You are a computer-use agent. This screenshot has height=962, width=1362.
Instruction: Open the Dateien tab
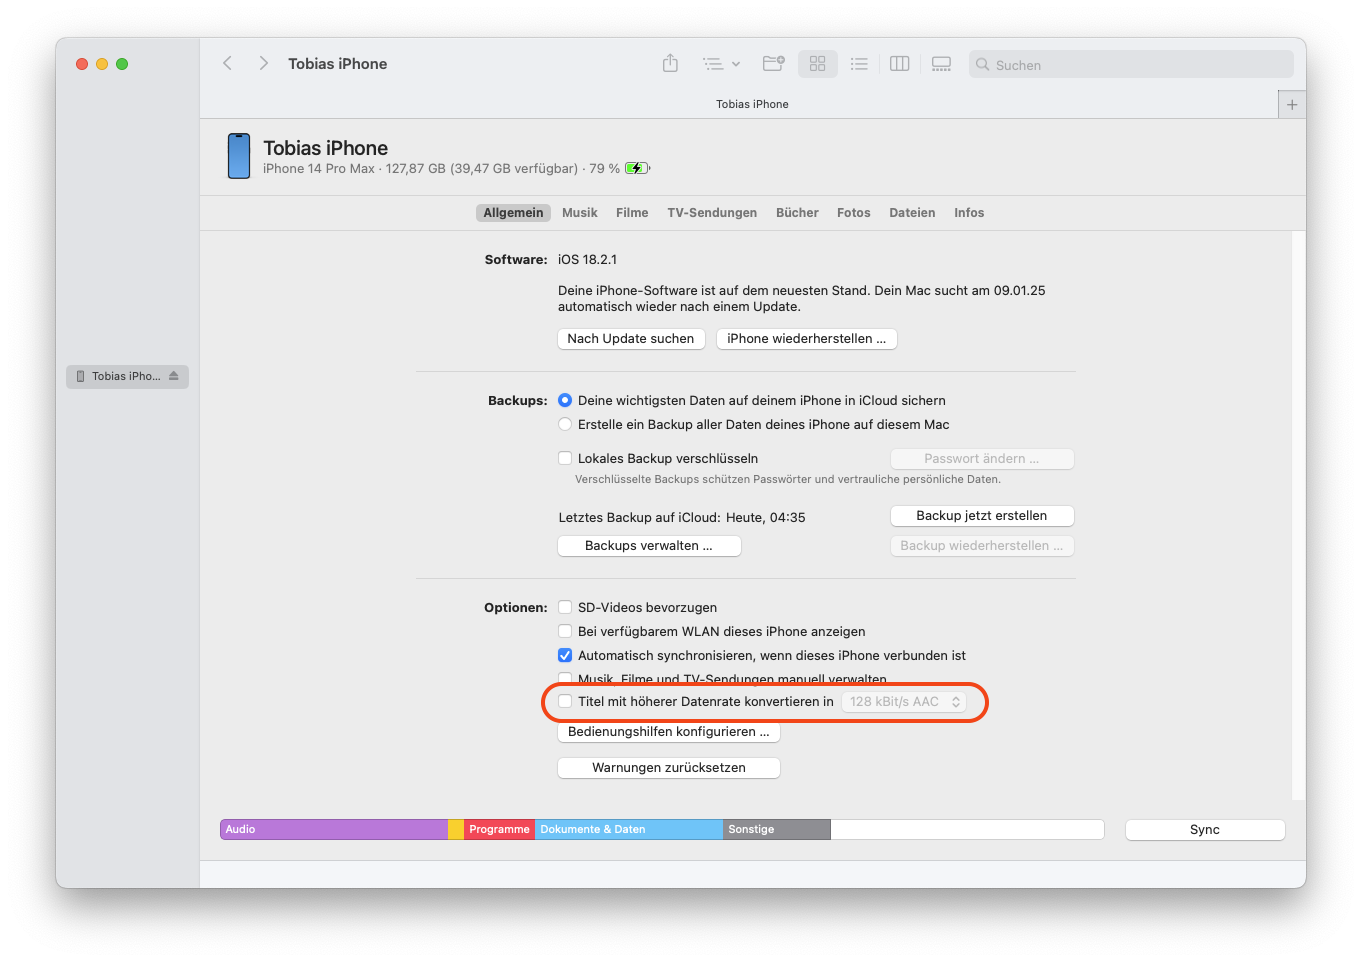click(x=912, y=213)
